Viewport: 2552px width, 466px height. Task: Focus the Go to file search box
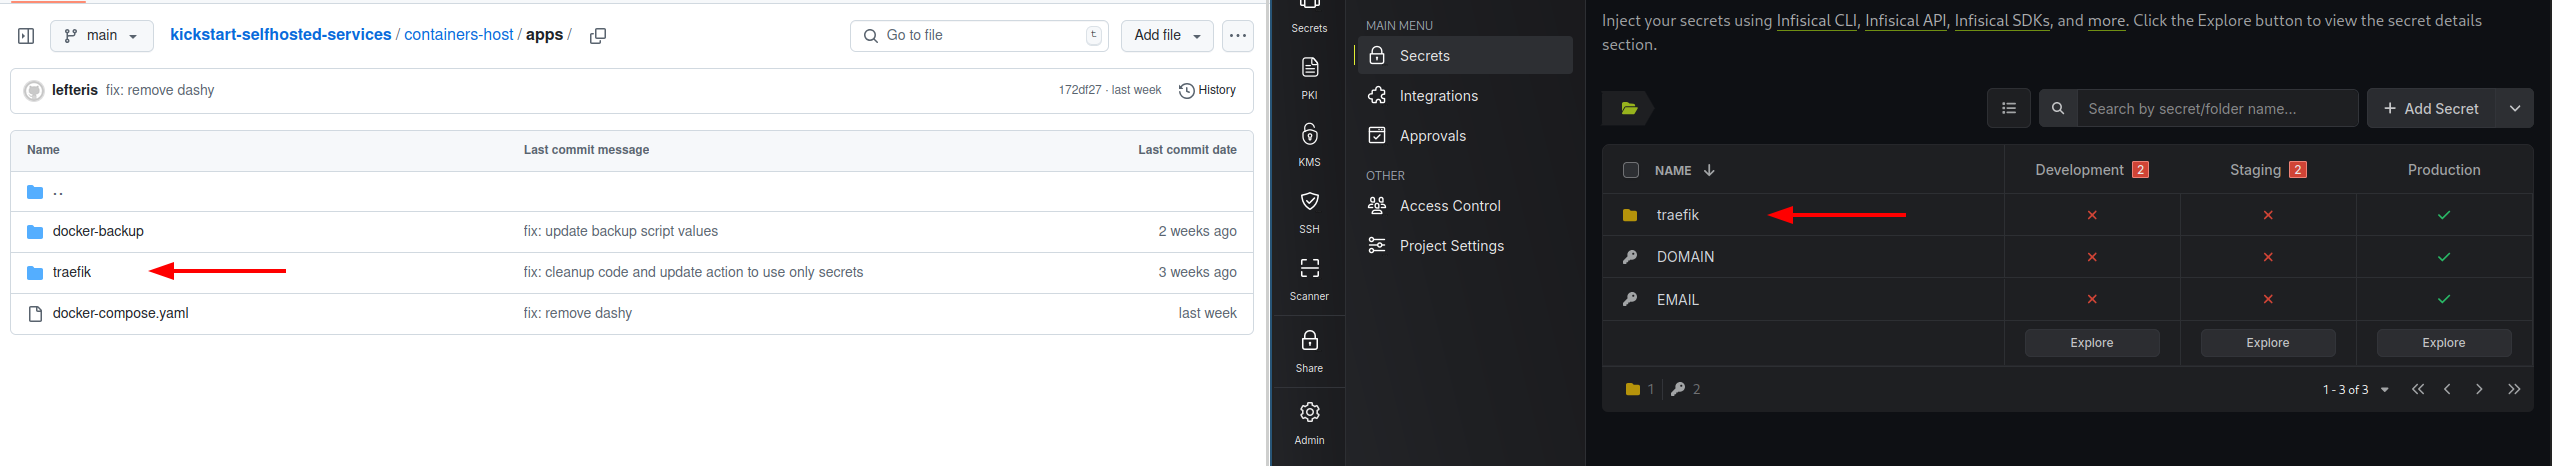(x=980, y=36)
